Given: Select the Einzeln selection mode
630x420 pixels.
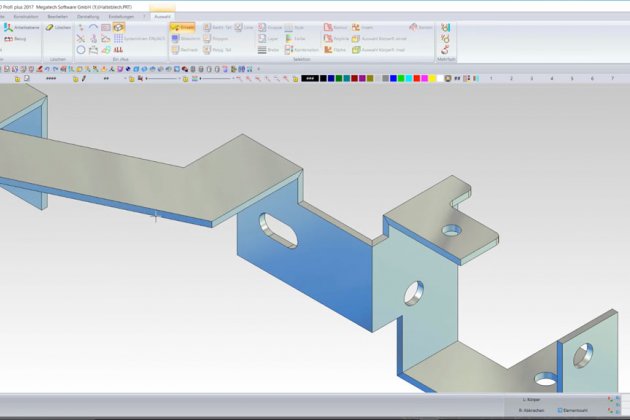Looking at the screenshot, I should click(x=182, y=27).
